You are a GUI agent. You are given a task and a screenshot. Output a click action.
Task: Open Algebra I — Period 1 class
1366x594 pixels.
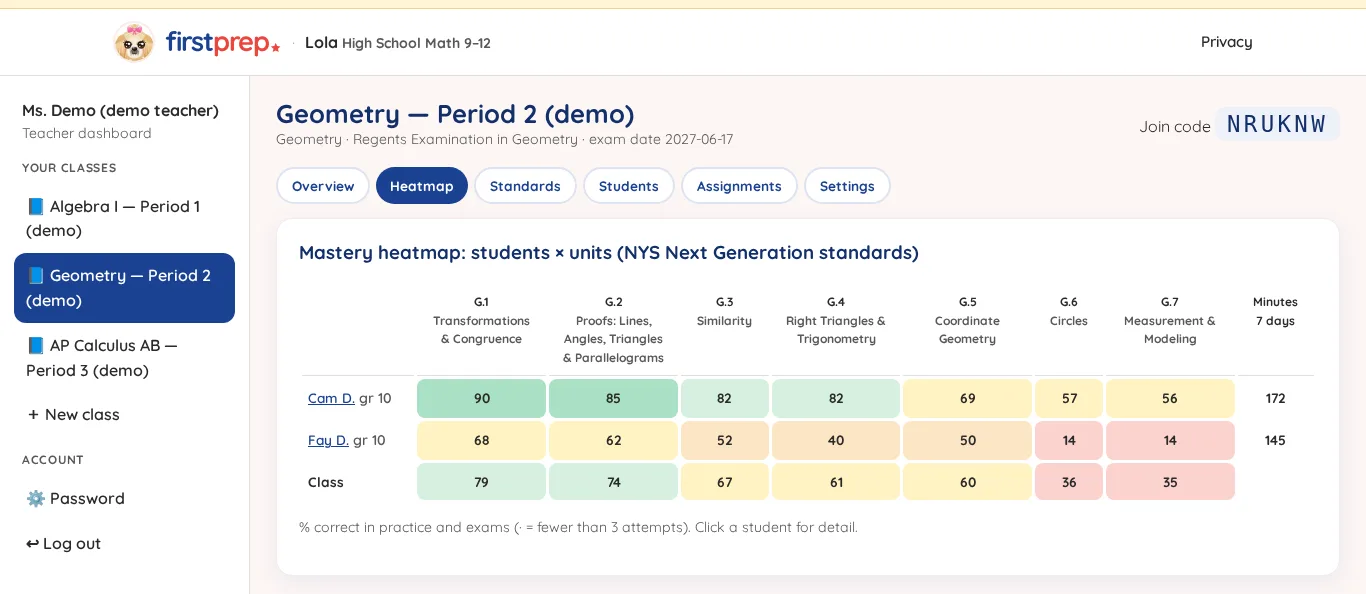click(124, 218)
